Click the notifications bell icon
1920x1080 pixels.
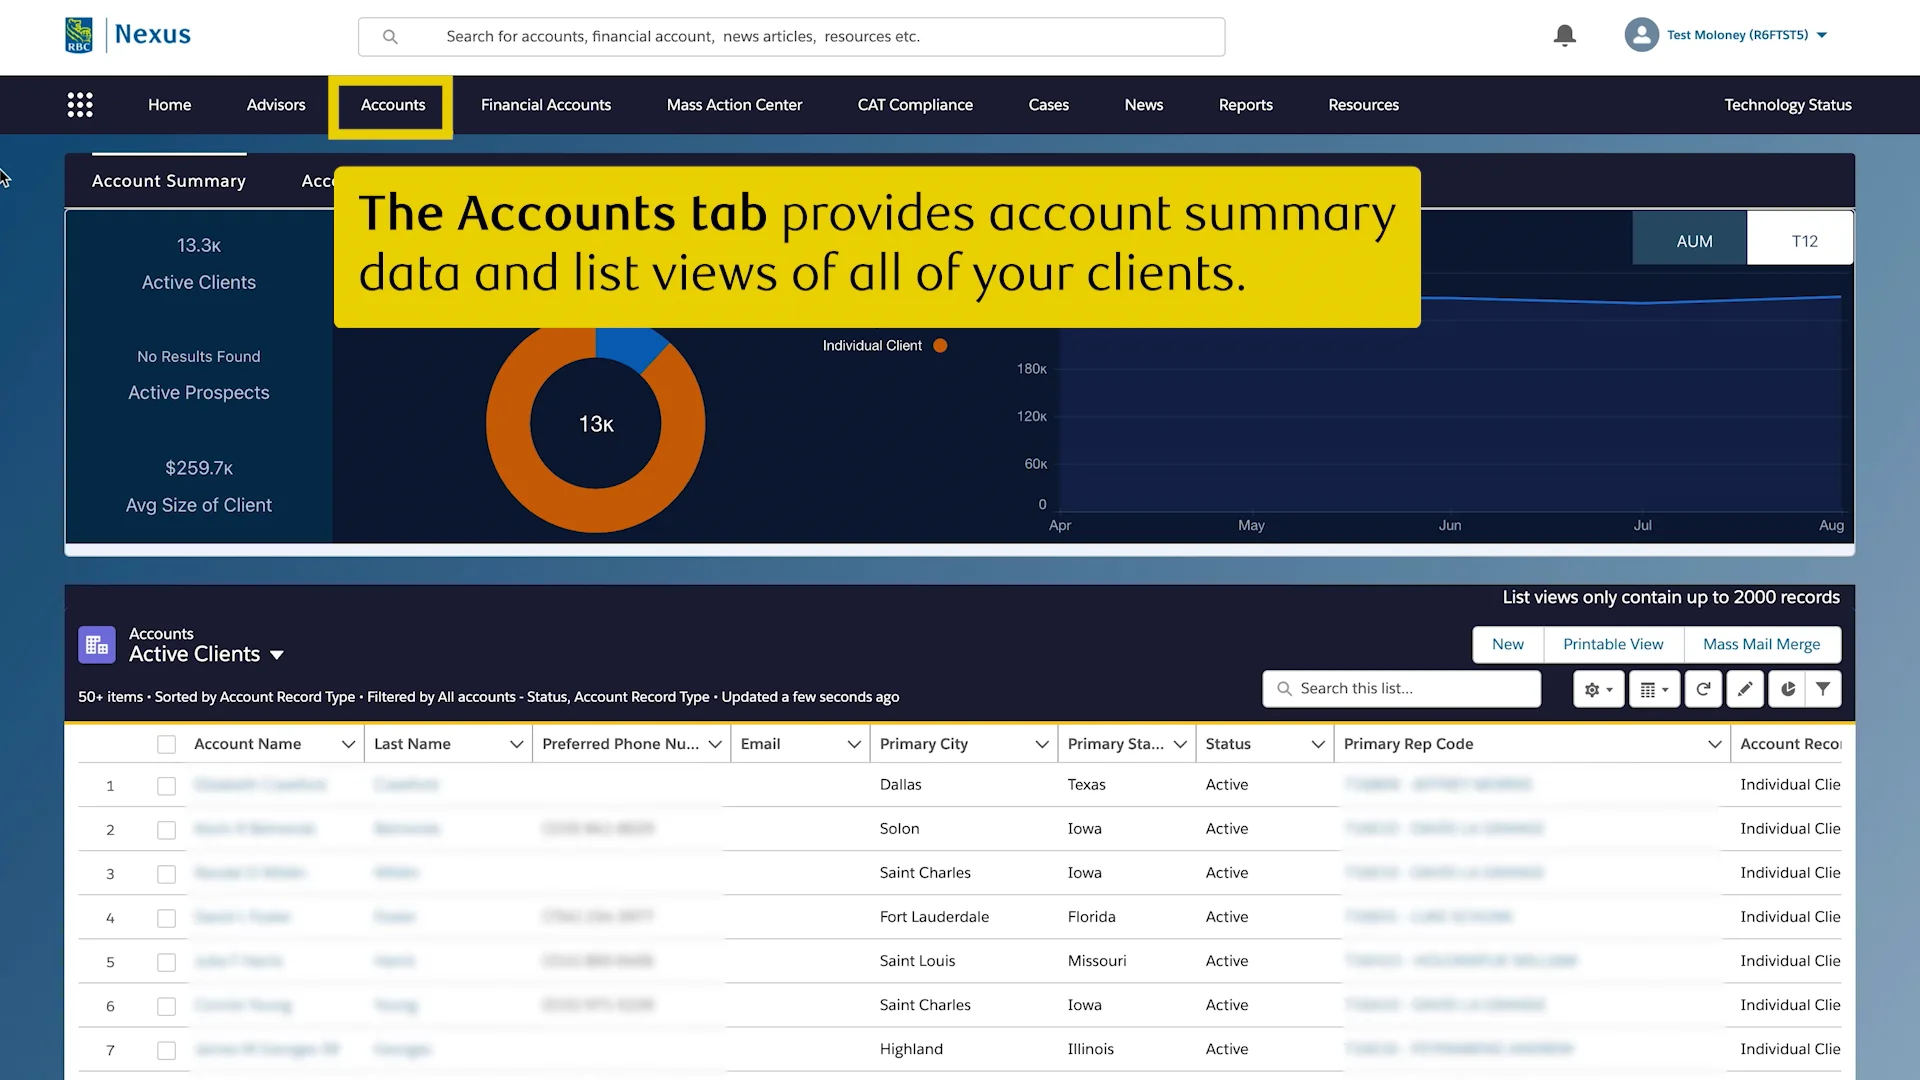tap(1565, 35)
